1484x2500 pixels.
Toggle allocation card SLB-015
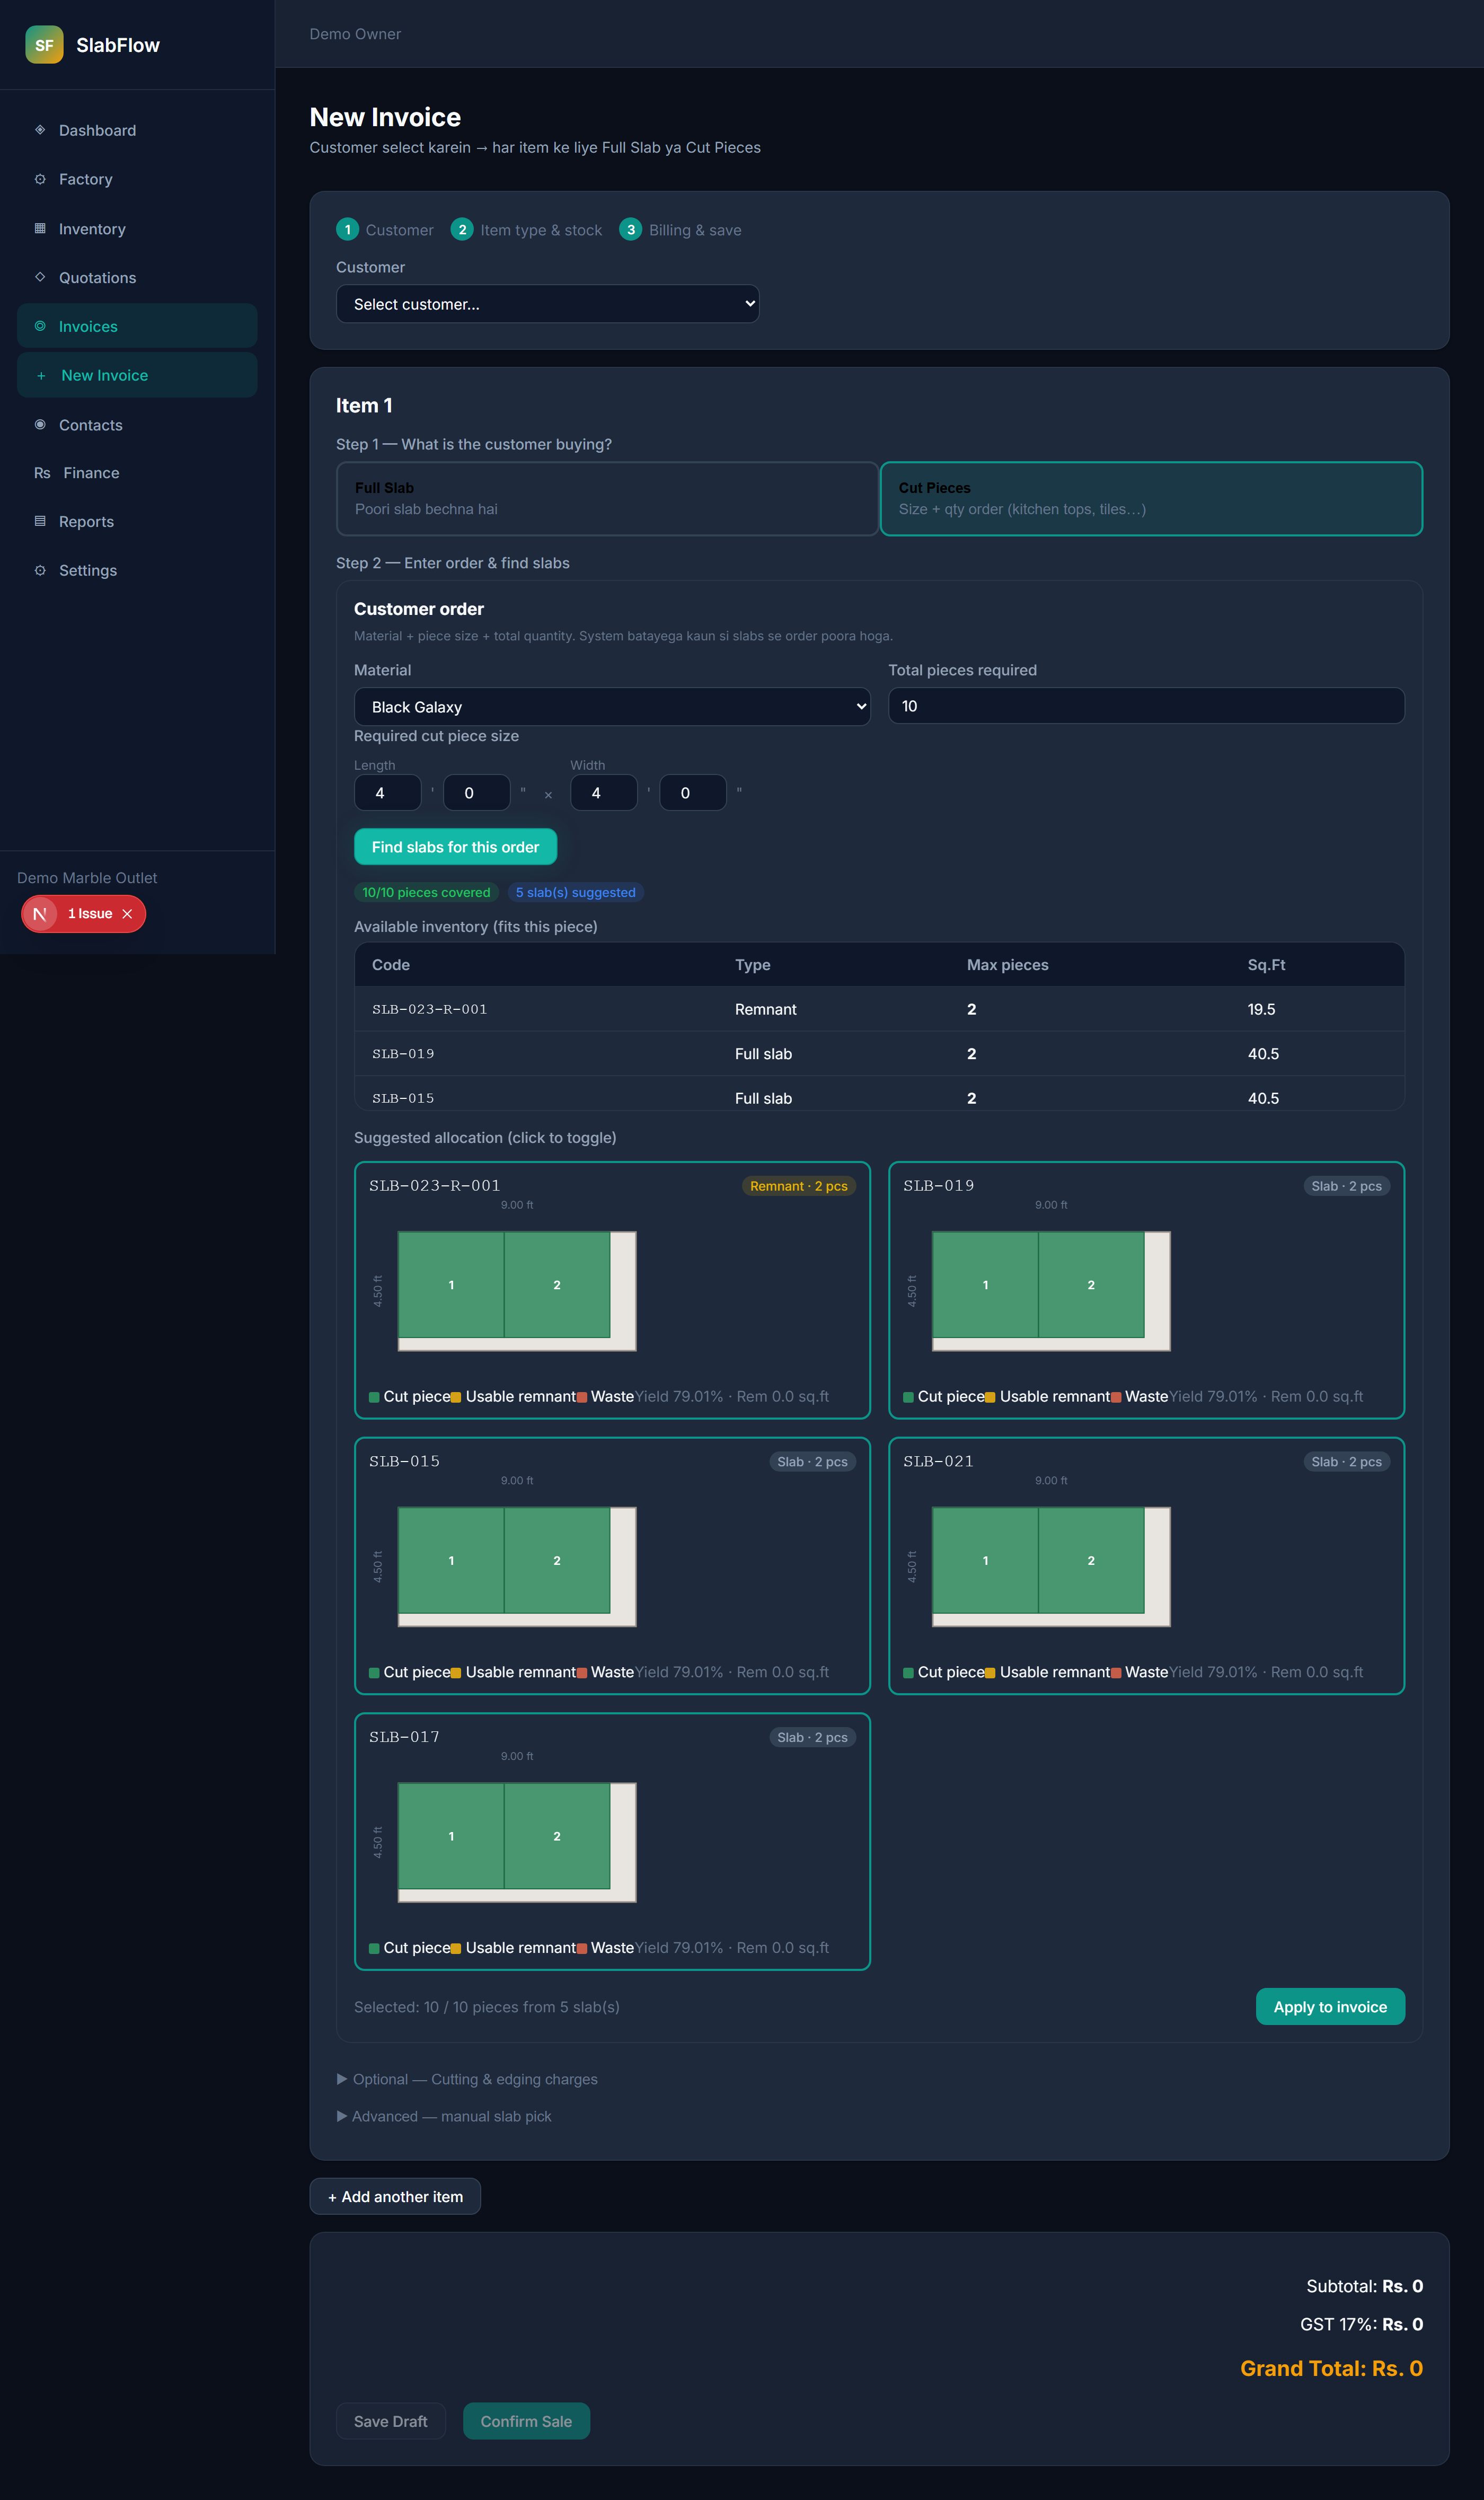(x=612, y=1566)
